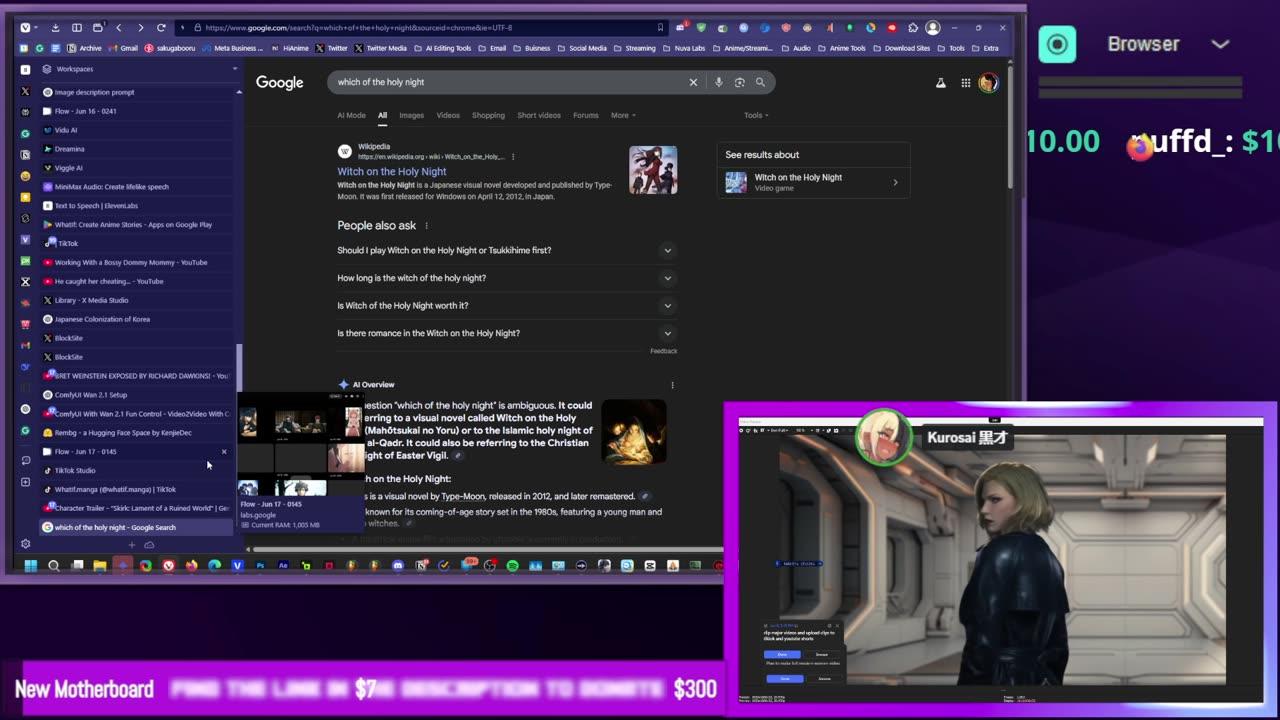Expand 'Is there romance' question
The image size is (1280, 720).
(507, 333)
